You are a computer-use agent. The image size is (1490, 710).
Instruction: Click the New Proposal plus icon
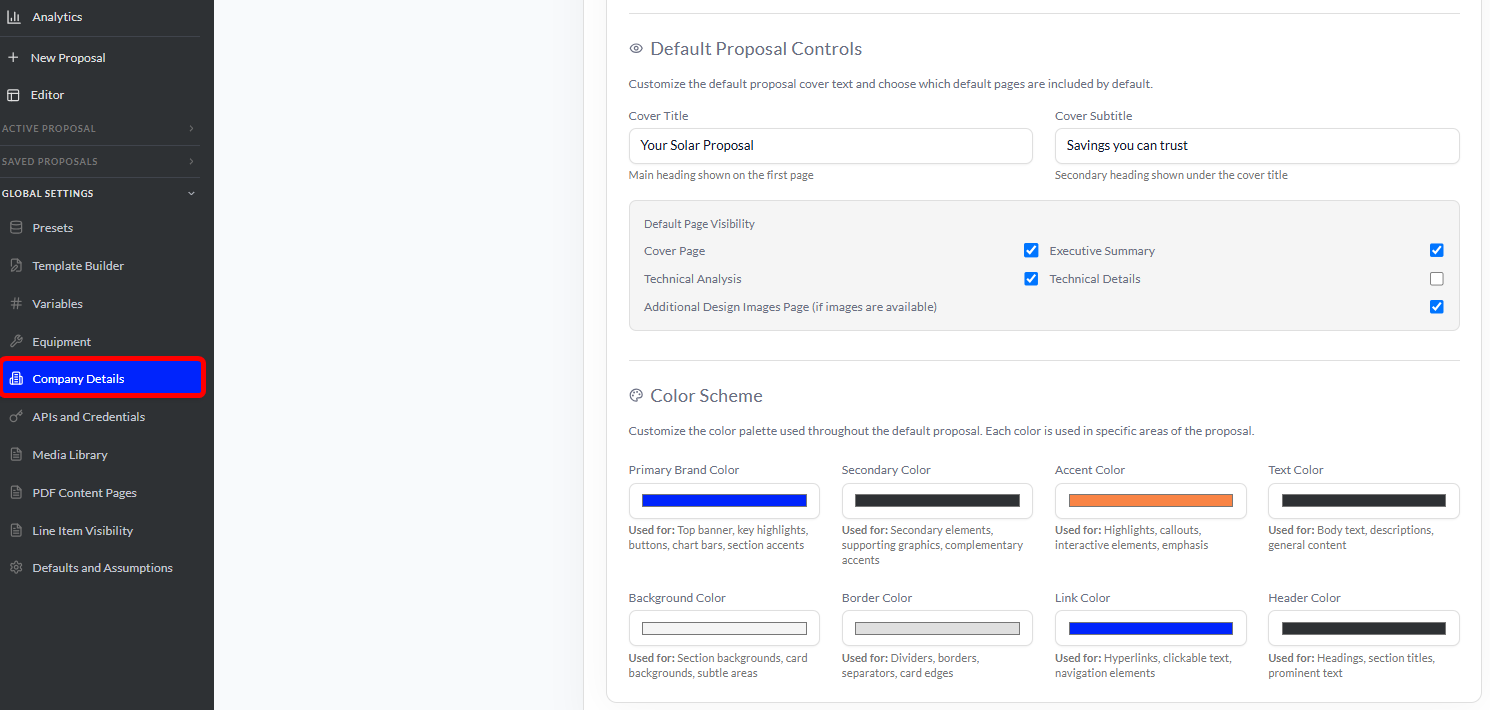click(13, 58)
